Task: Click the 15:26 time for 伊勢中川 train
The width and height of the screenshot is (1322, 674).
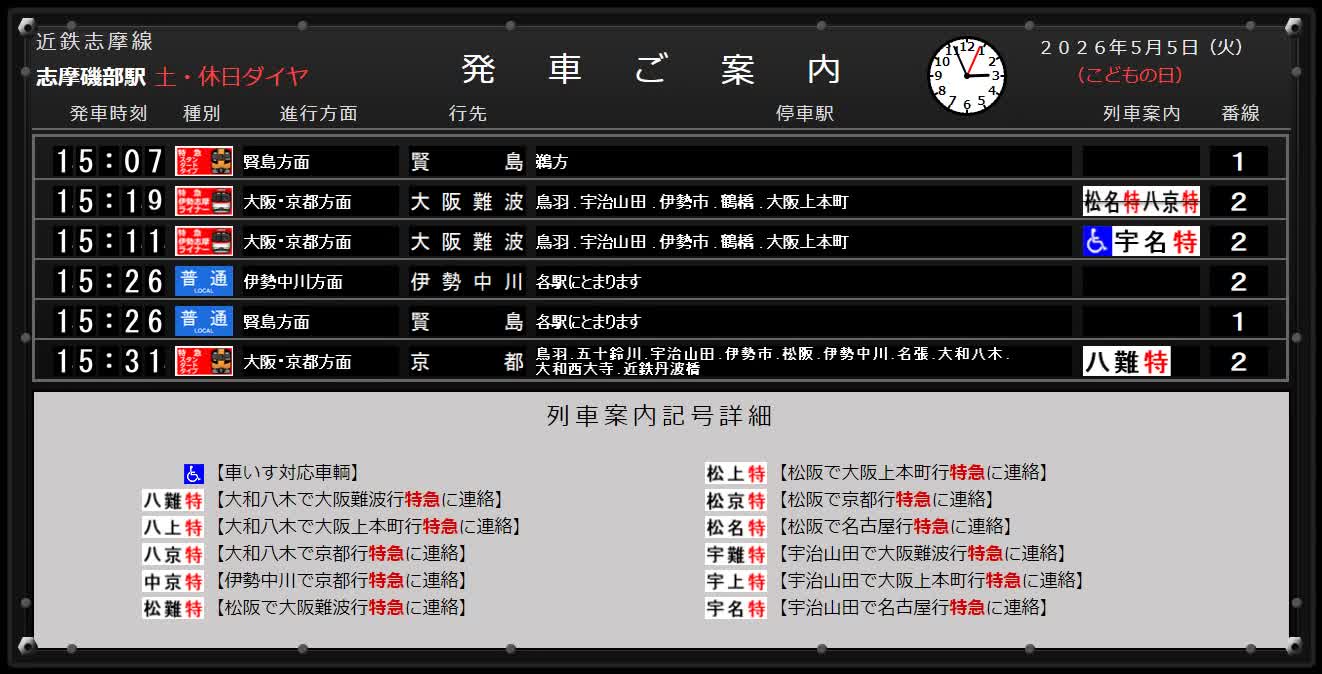Action: point(108,281)
